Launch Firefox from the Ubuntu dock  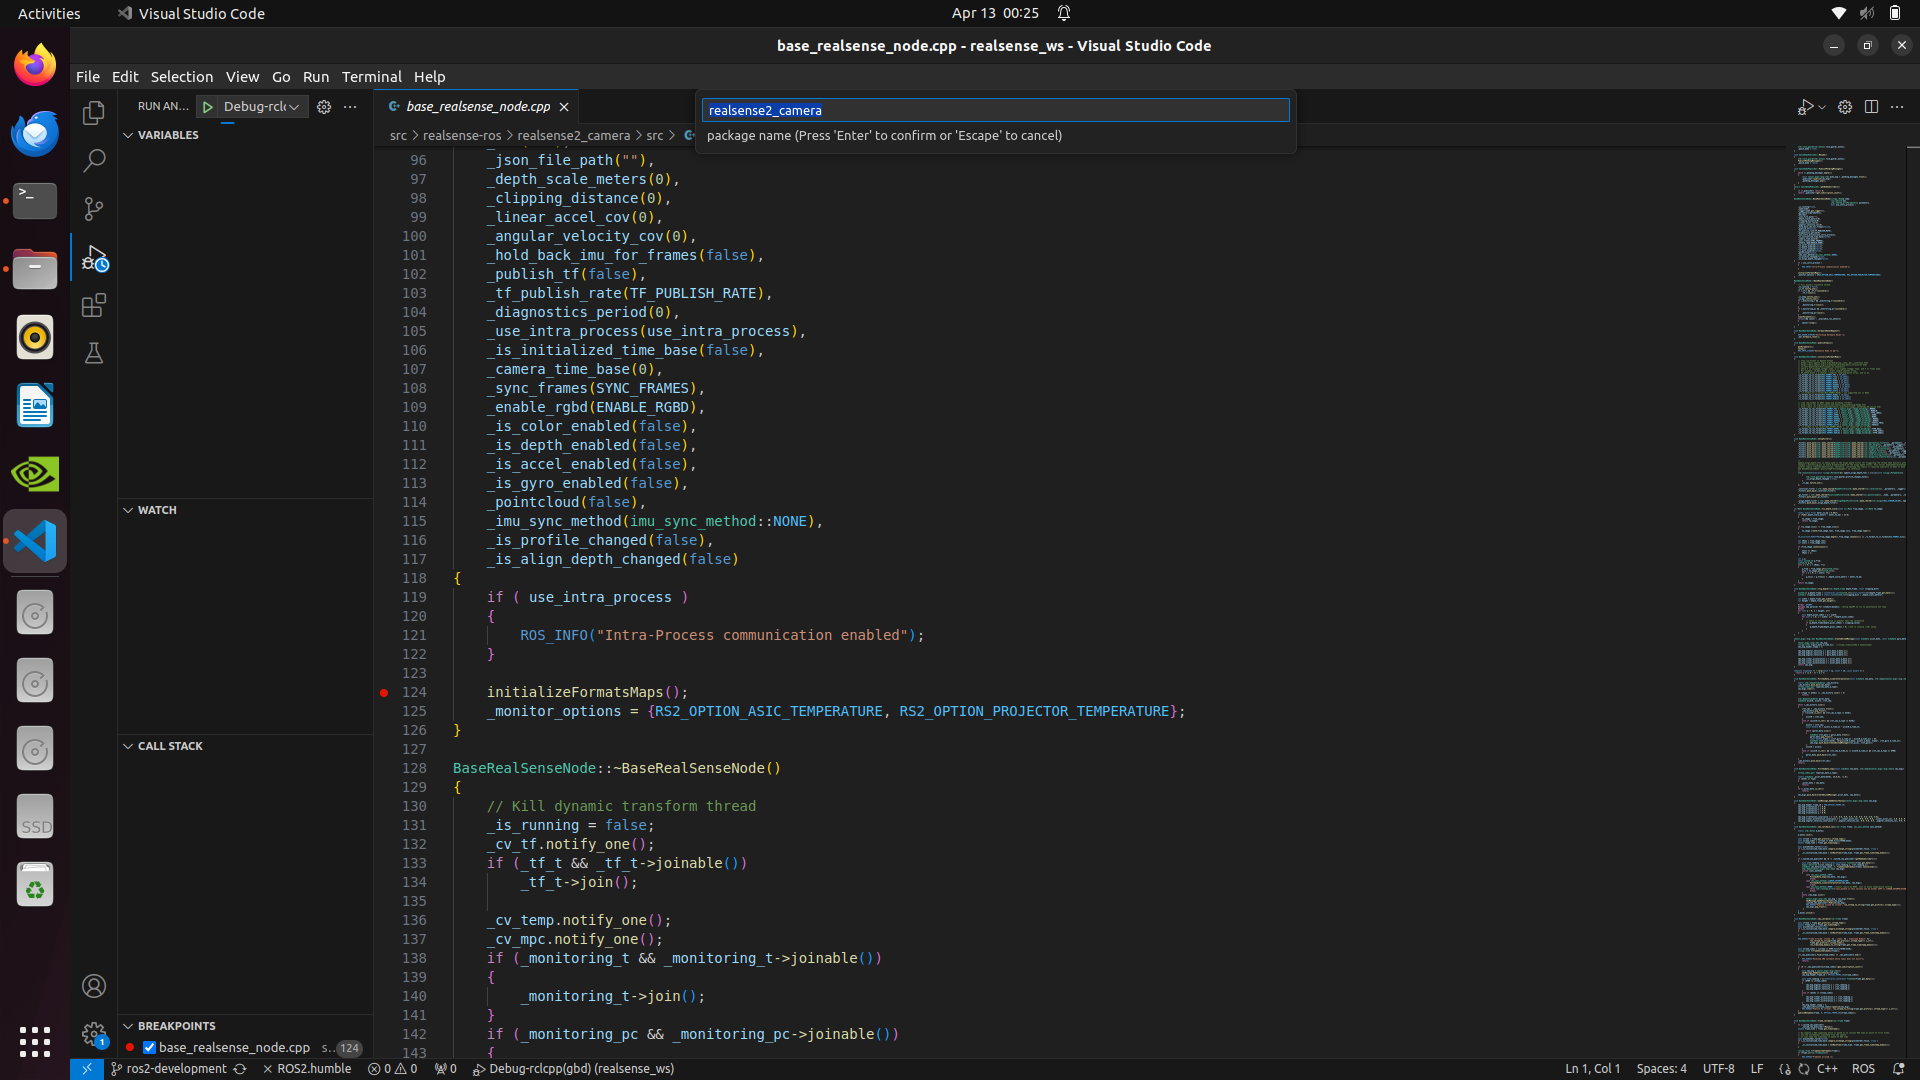pyautogui.click(x=35, y=65)
